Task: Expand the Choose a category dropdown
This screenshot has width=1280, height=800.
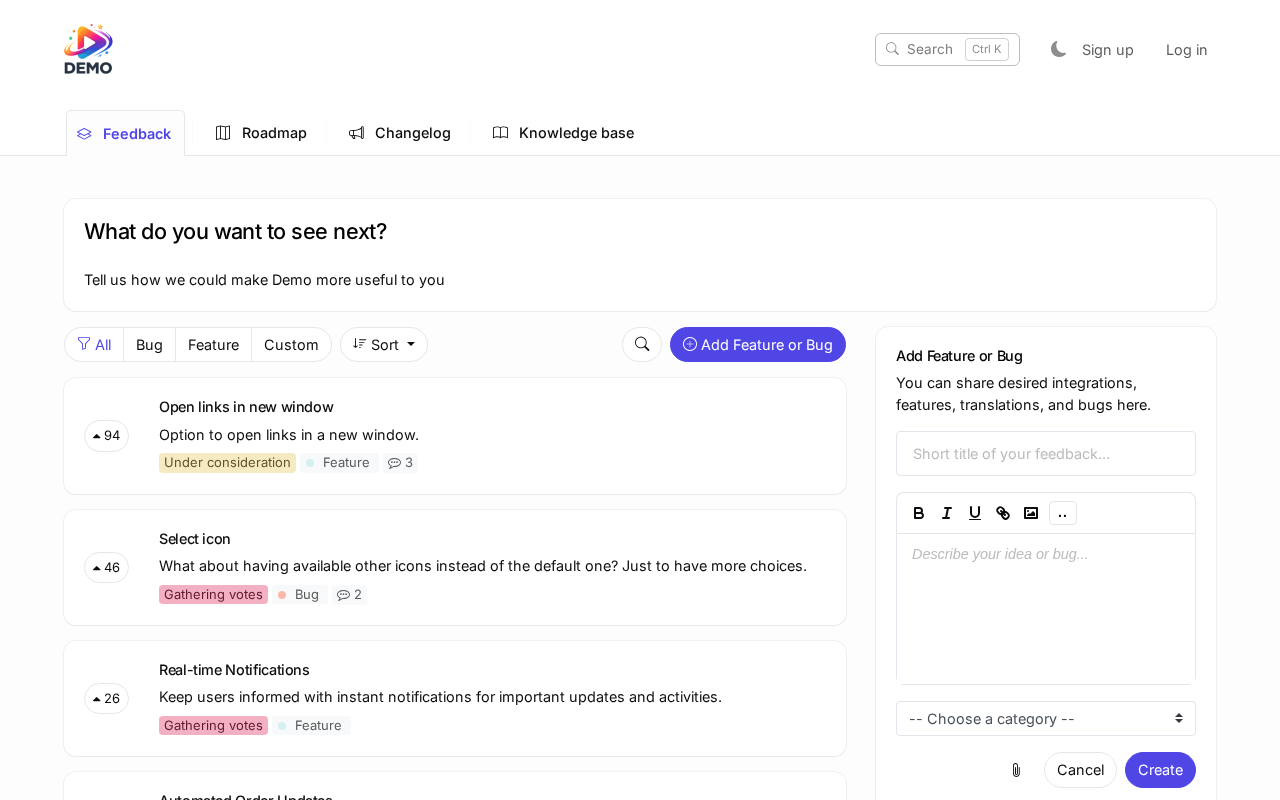Action: click(x=1045, y=718)
